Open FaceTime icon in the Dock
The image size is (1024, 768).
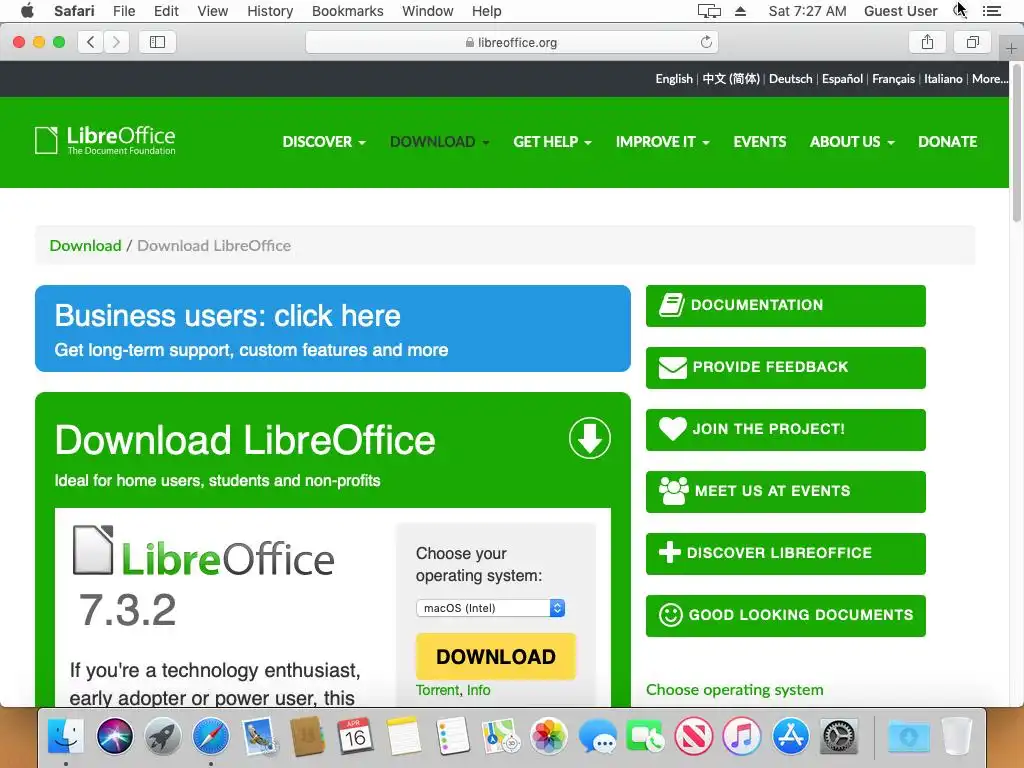(x=645, y=737)
